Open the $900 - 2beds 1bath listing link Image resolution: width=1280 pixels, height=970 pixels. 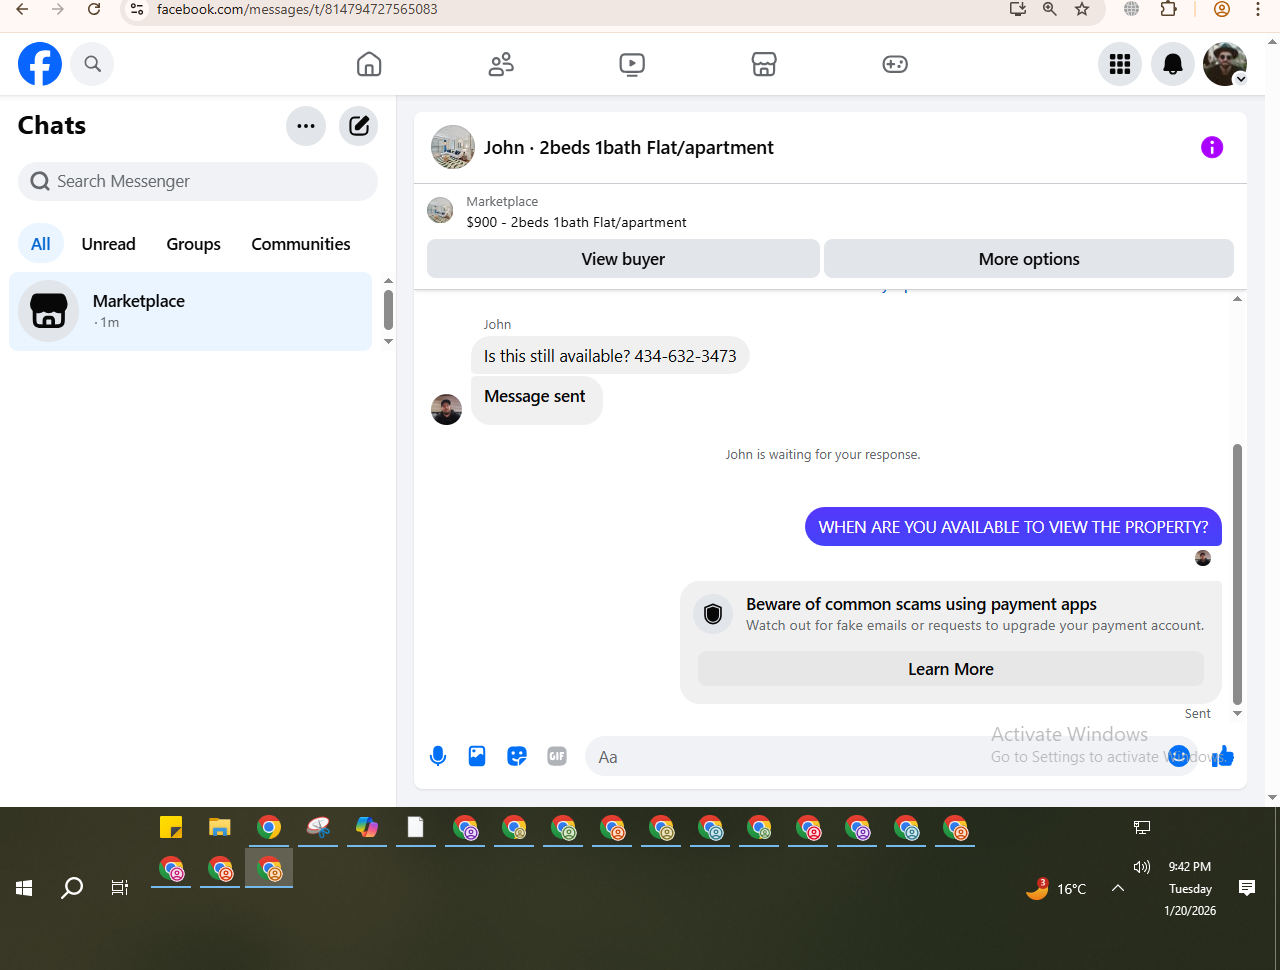click(577, 222)
